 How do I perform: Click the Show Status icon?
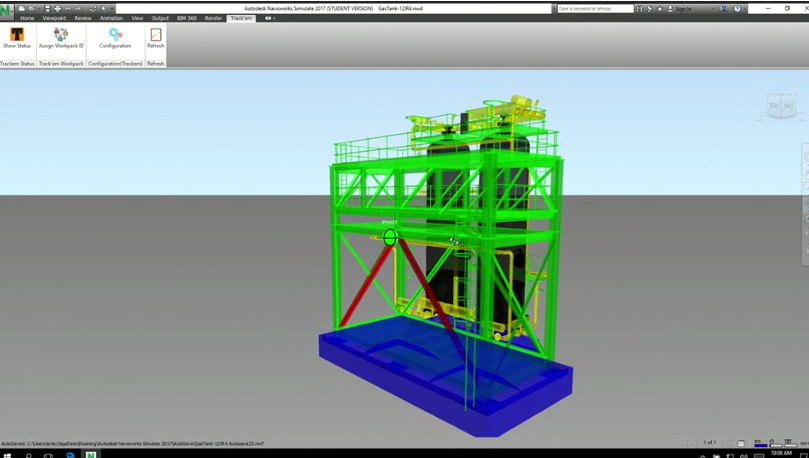pos(17,35)
